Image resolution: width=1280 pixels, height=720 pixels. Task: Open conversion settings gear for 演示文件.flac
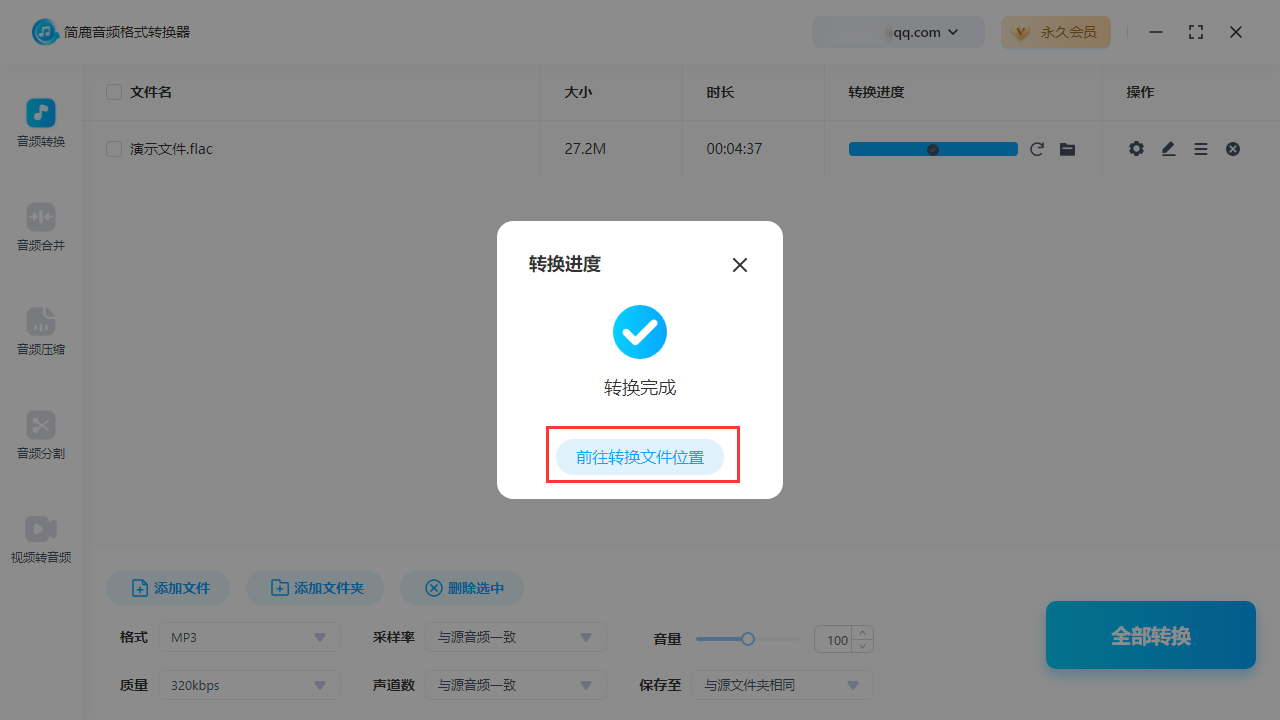coord(1136,148)
